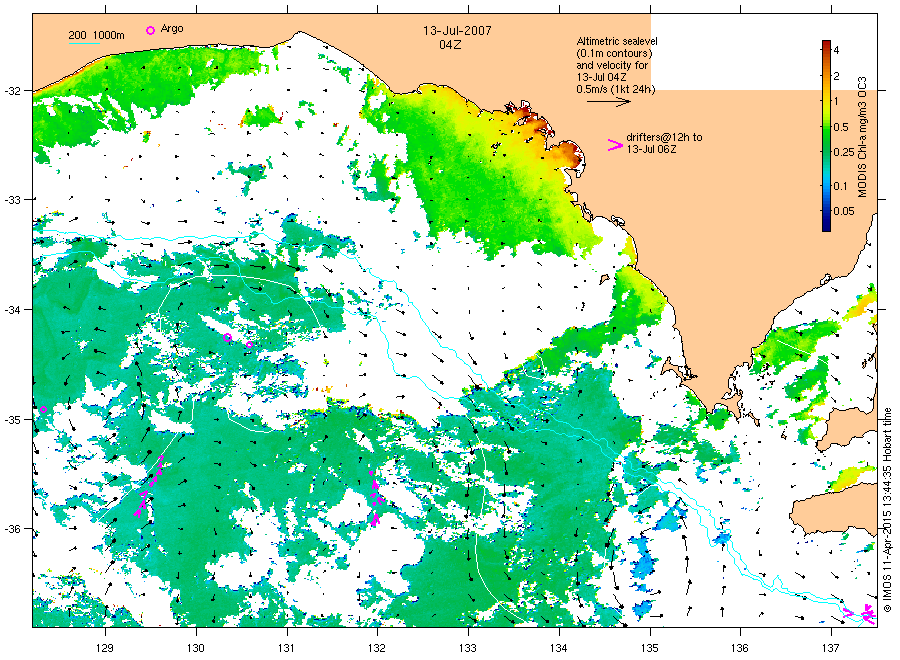
Task: Click the yellow band of the colorbar near 1
Action: tap(826, 101)
